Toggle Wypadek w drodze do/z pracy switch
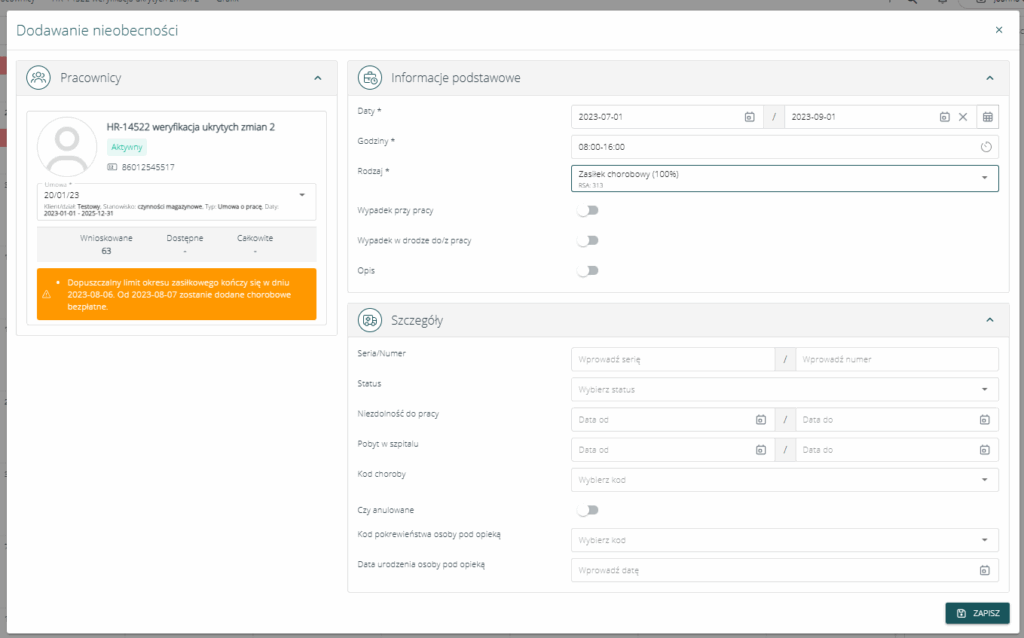This screenshot has width=1024, height=638. pos(588,241)
